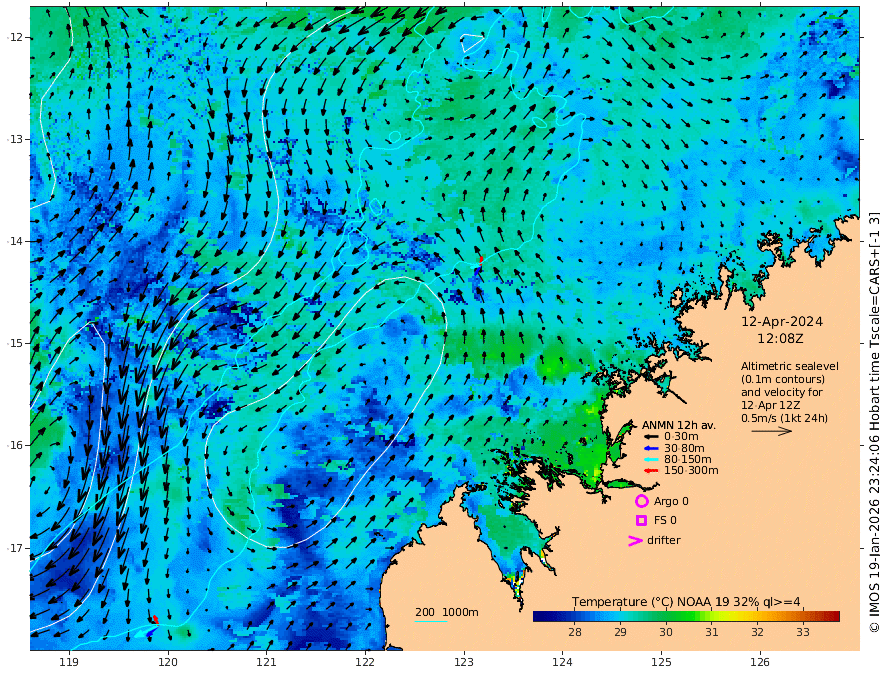Click the temperature color bar

pyautogui.click(x=686, y=616)
